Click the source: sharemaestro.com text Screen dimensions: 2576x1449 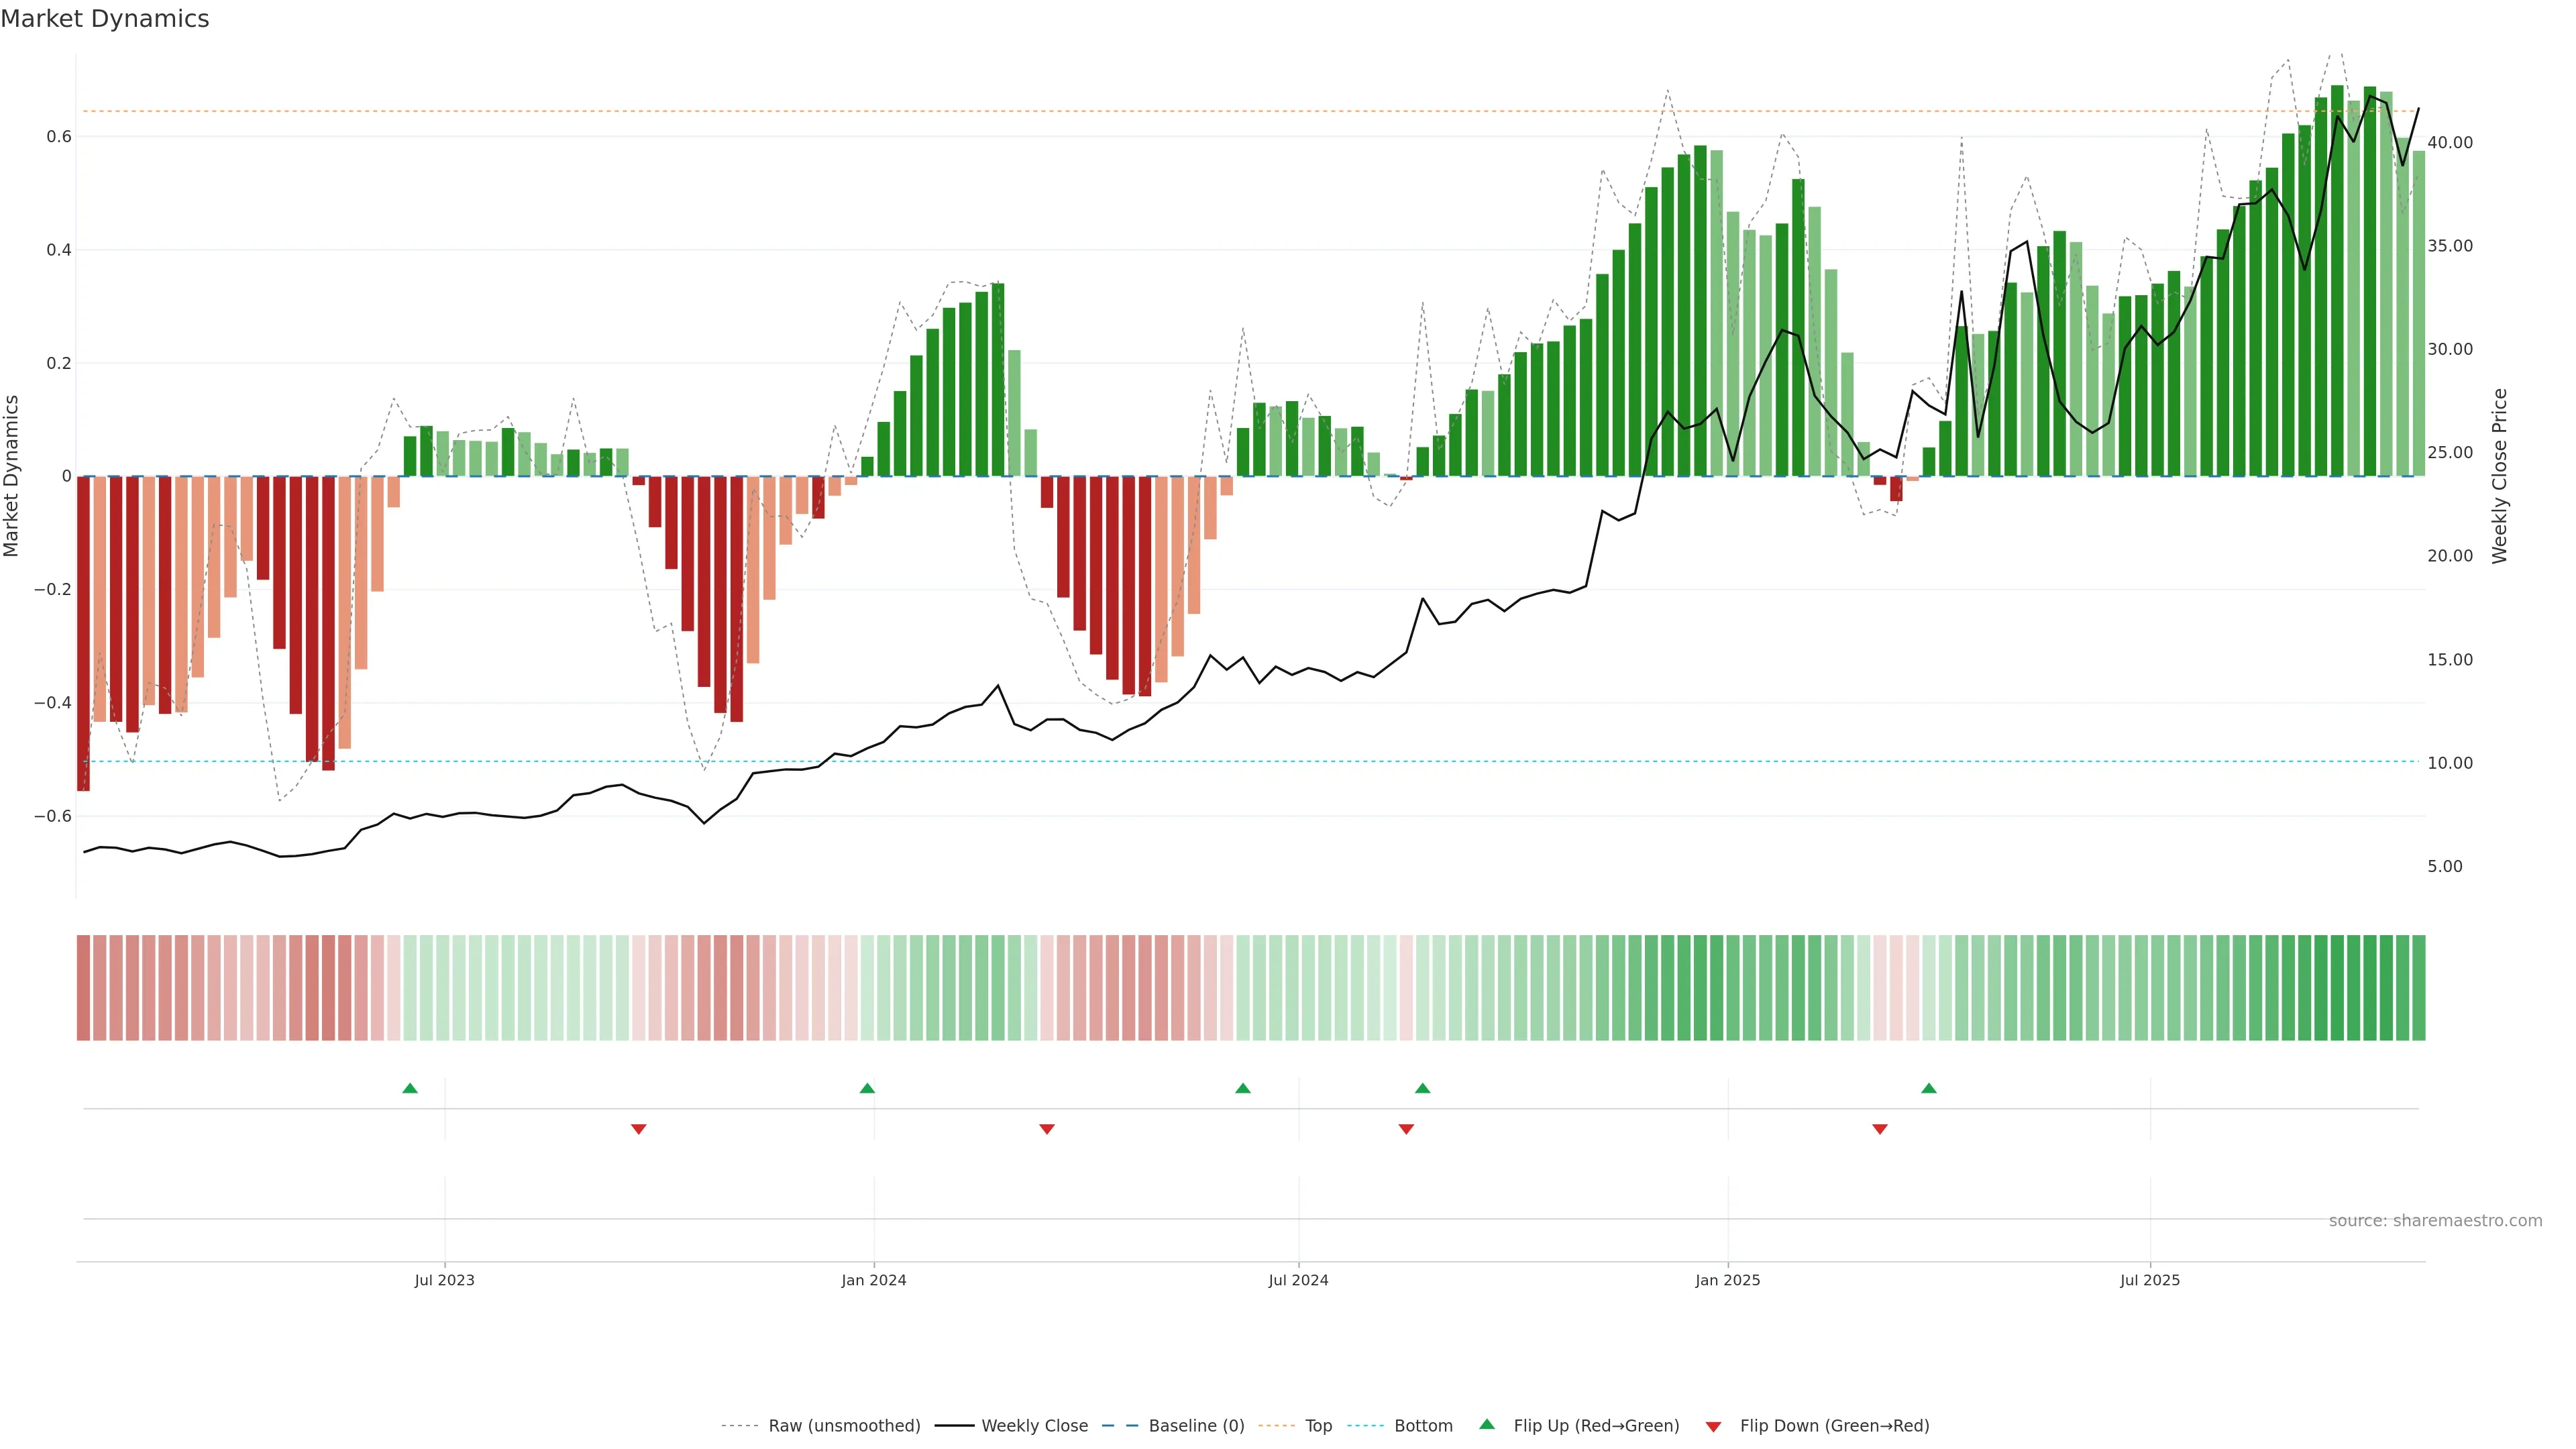(x=2435, y=1221)
